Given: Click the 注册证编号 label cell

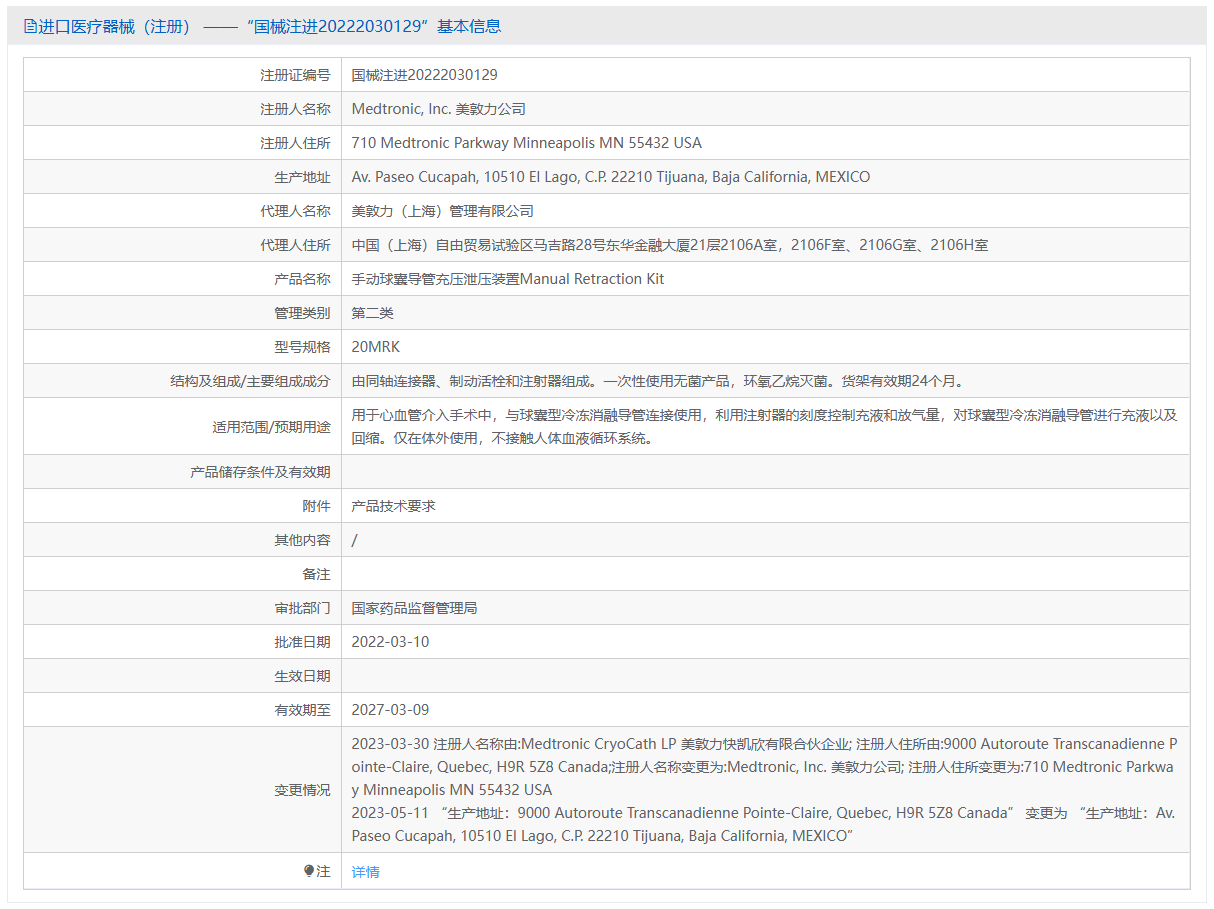Looking at the screenshot, I should 183,75.
